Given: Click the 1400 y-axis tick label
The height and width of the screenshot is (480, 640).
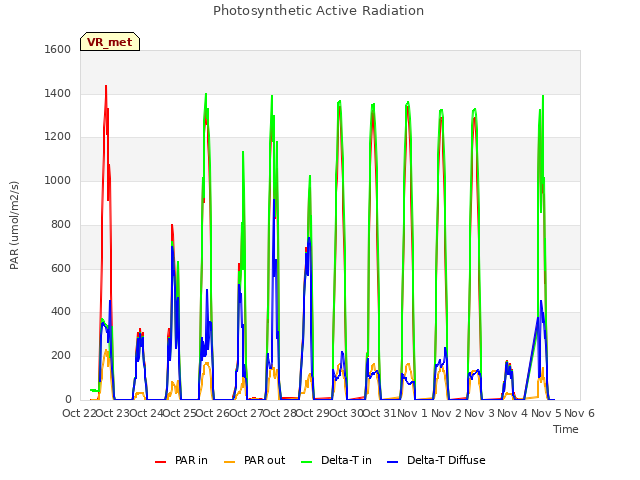Looking at the screenshot, I should point(58,93).
